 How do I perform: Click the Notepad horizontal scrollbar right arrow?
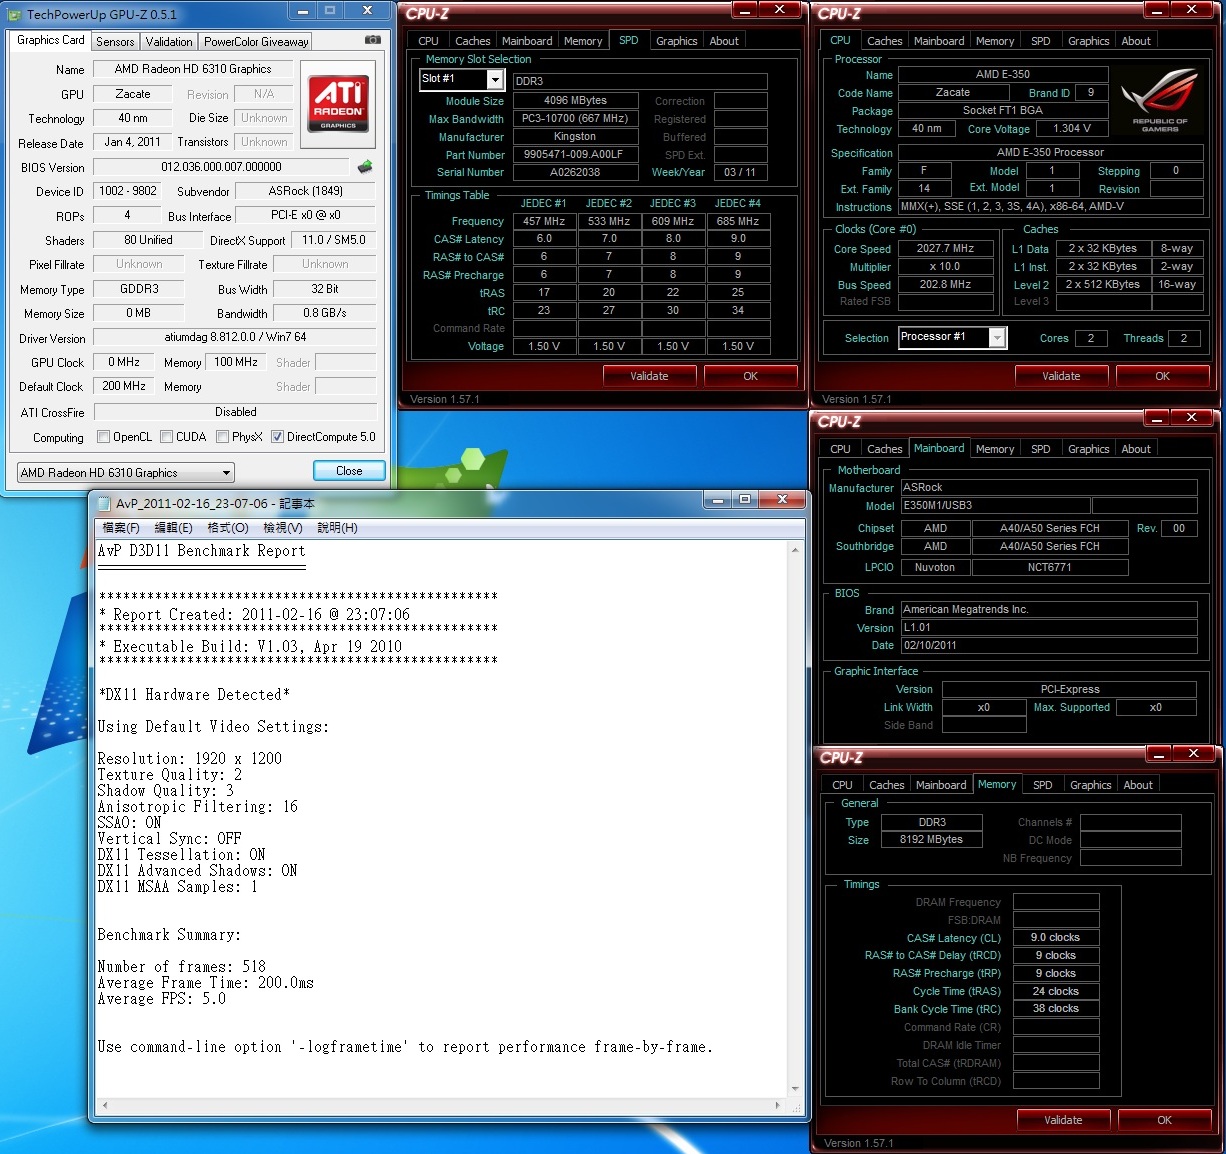pyautogui.click(x=779, y=1106)
